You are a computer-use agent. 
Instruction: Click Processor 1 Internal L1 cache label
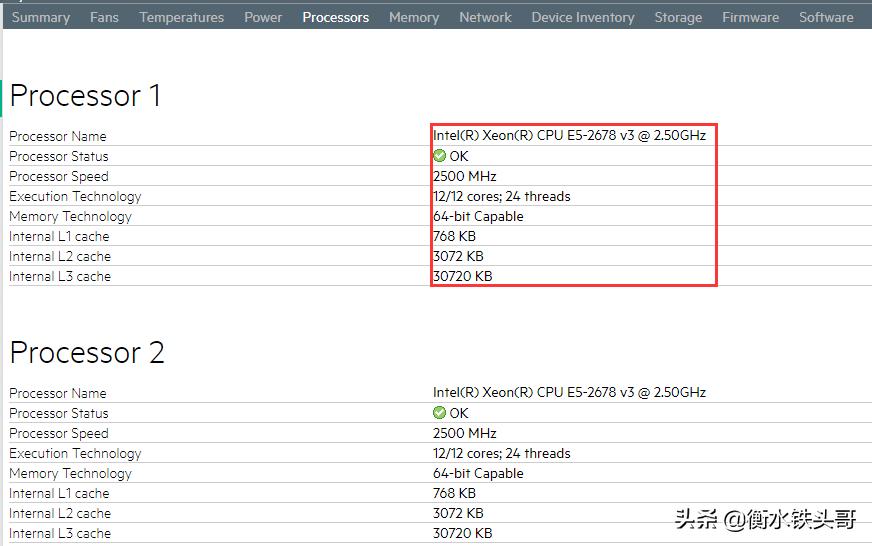(x=59, y=236)
